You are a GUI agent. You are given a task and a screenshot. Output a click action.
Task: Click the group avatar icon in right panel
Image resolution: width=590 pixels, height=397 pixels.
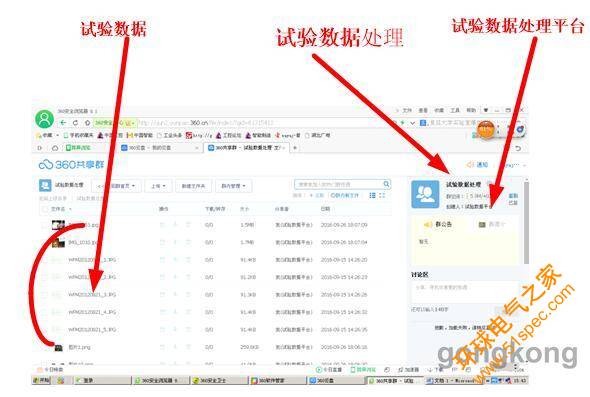(x=425, y=194)
